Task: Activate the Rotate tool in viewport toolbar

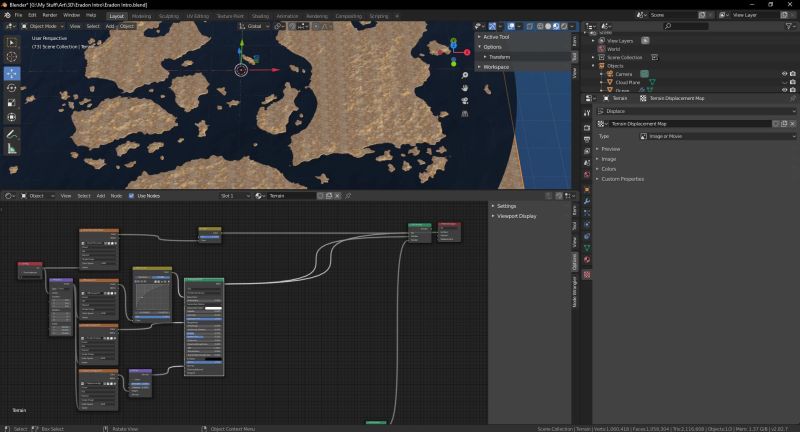Action: (12, 88)
